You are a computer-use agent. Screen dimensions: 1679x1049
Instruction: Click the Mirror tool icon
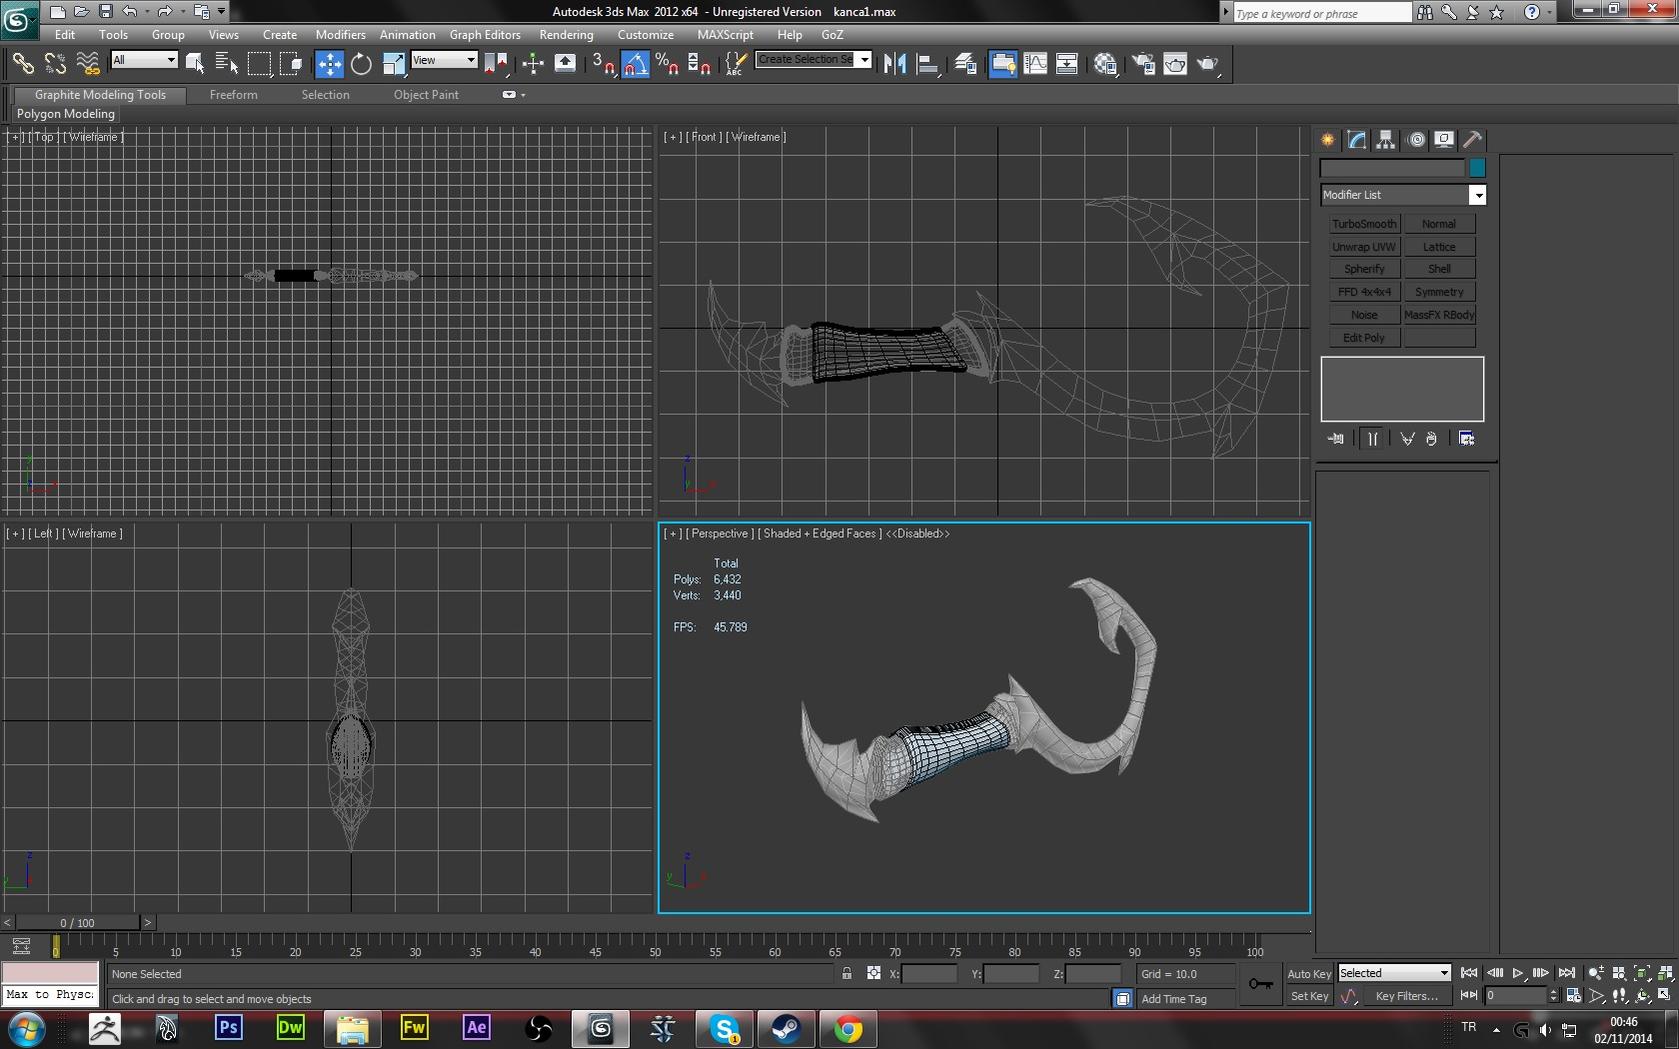tap(895, 64)
